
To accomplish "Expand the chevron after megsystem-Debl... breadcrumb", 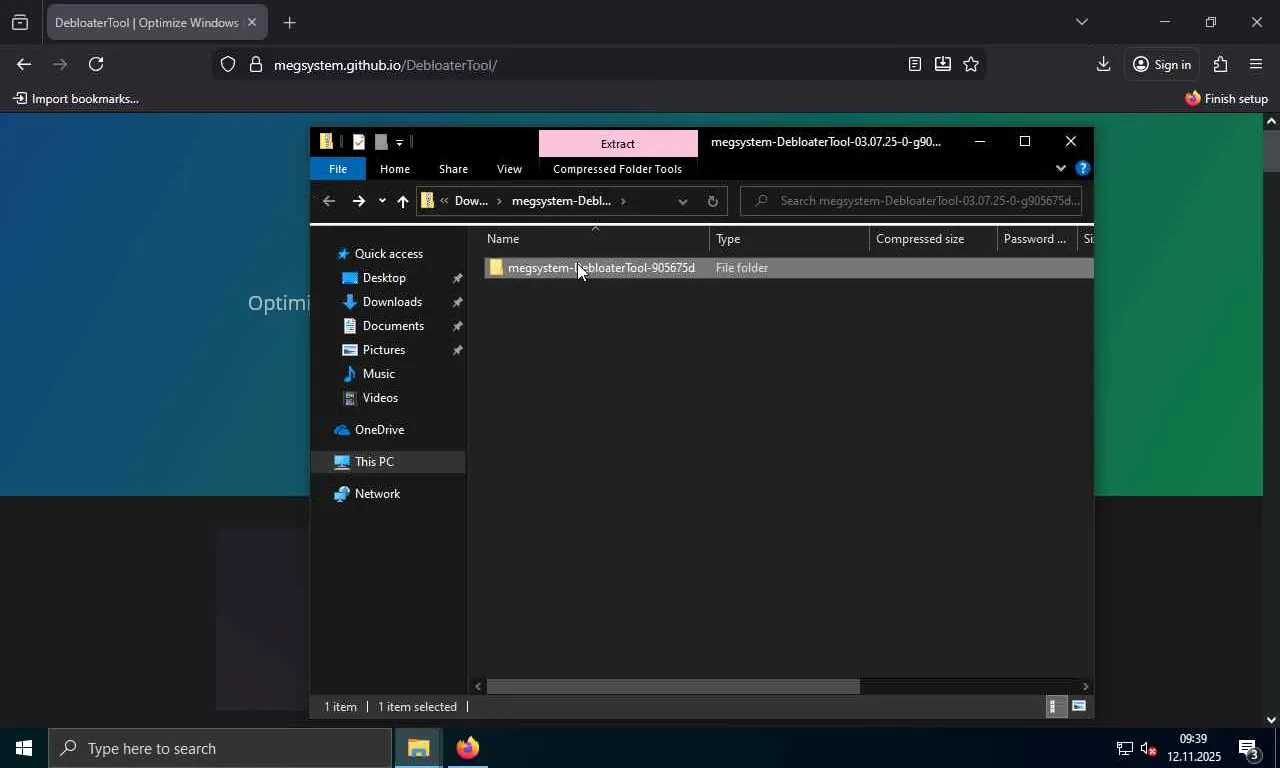I will tap(623, 201).
